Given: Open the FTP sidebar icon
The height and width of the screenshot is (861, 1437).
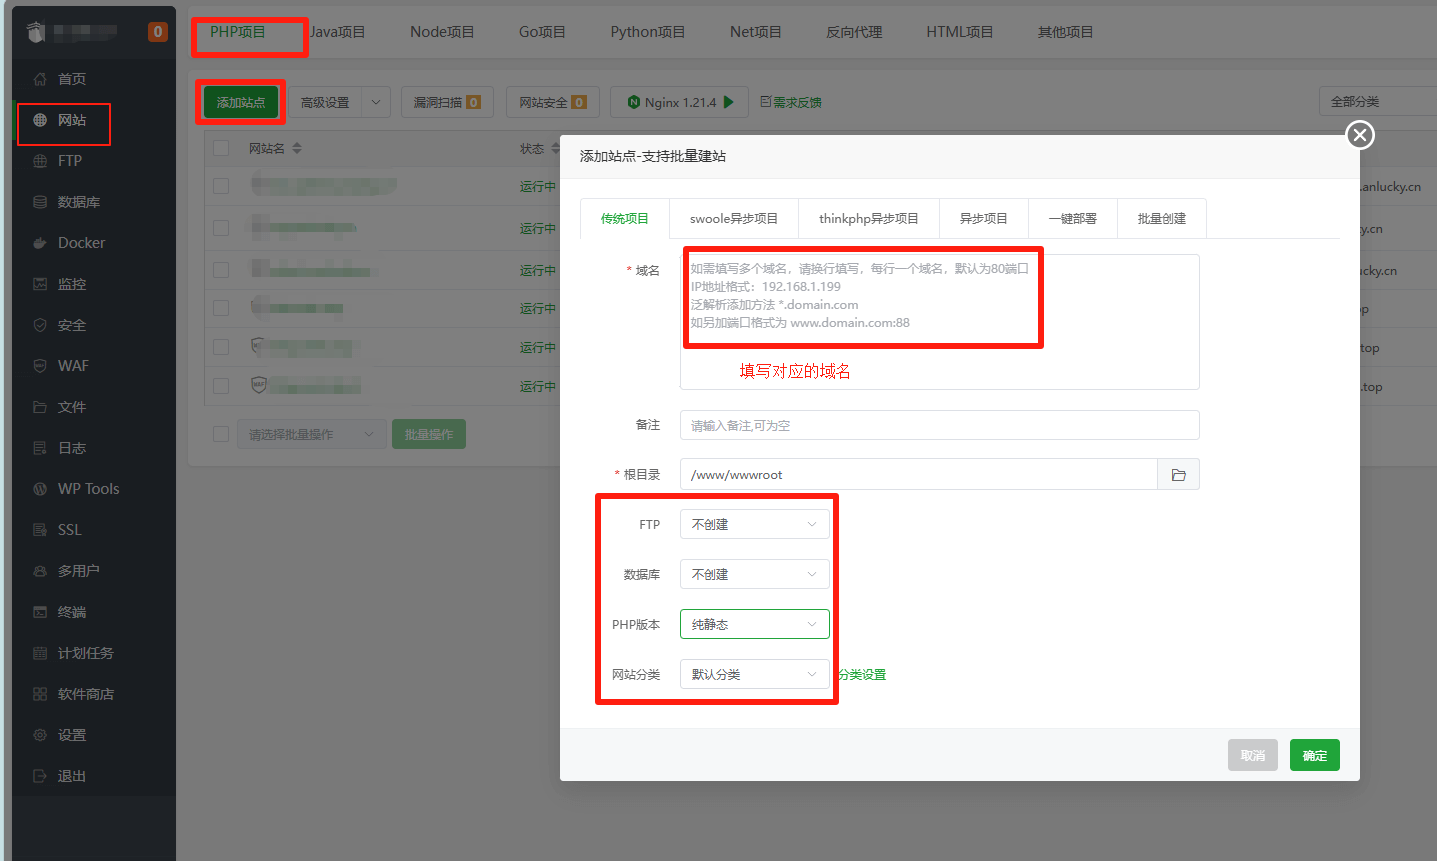Looking at the screenshot, I should [40, 161].
